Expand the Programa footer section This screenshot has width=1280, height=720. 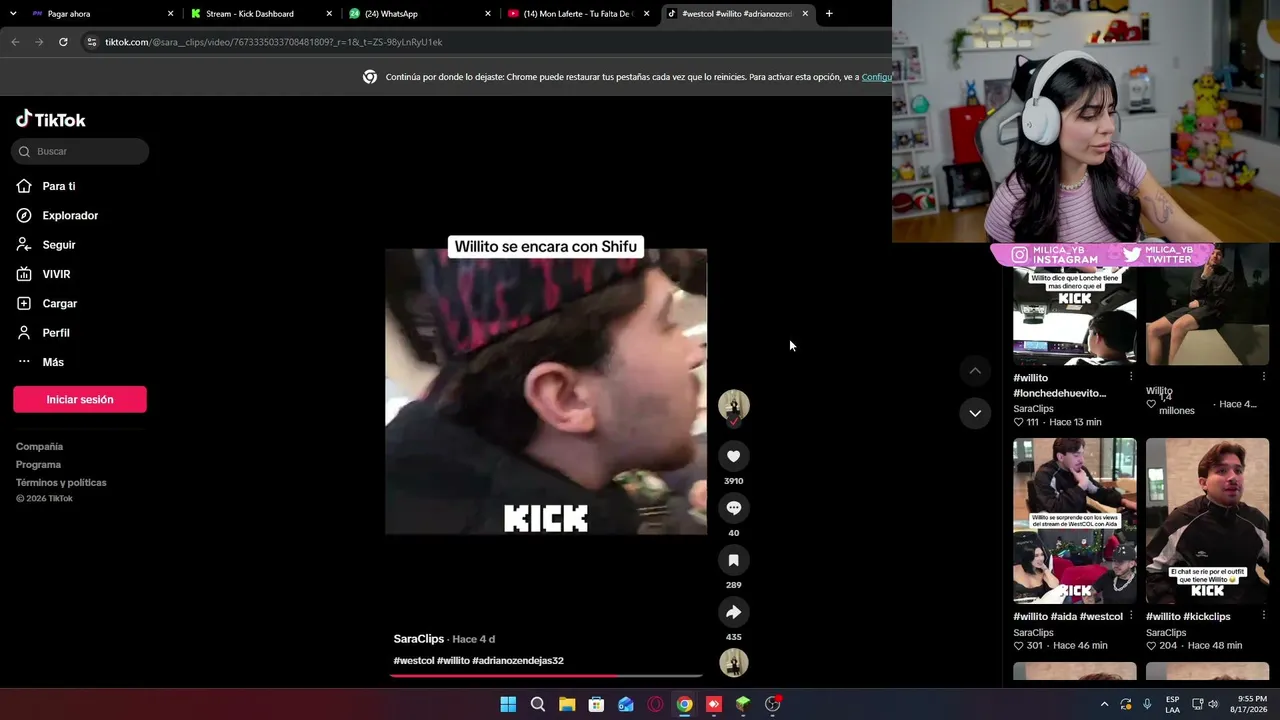tap(38, 465)
